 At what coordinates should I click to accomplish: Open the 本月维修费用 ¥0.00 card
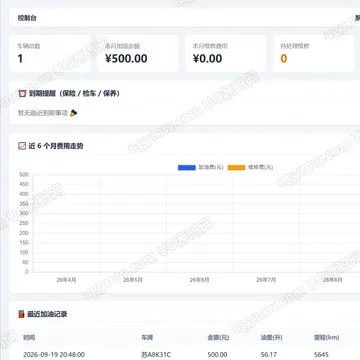pos(225,54)
